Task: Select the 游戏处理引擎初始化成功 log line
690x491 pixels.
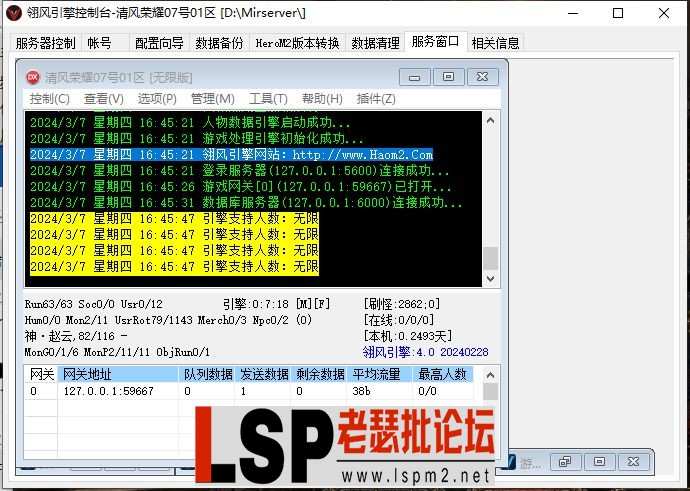Action: [x=197, y=139]
